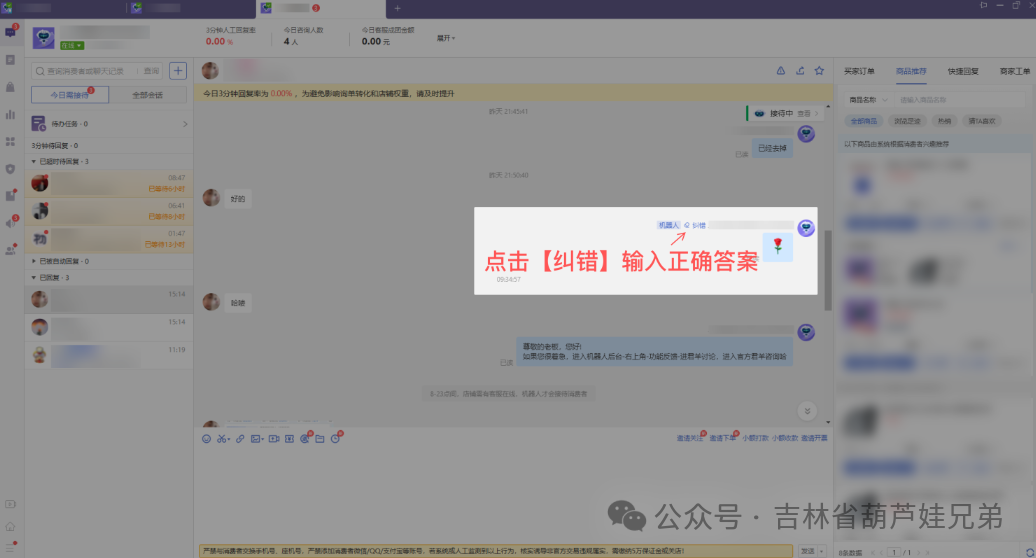Star the current conversation
Viewport: 1036px width, 558px height.
[819, 71]
